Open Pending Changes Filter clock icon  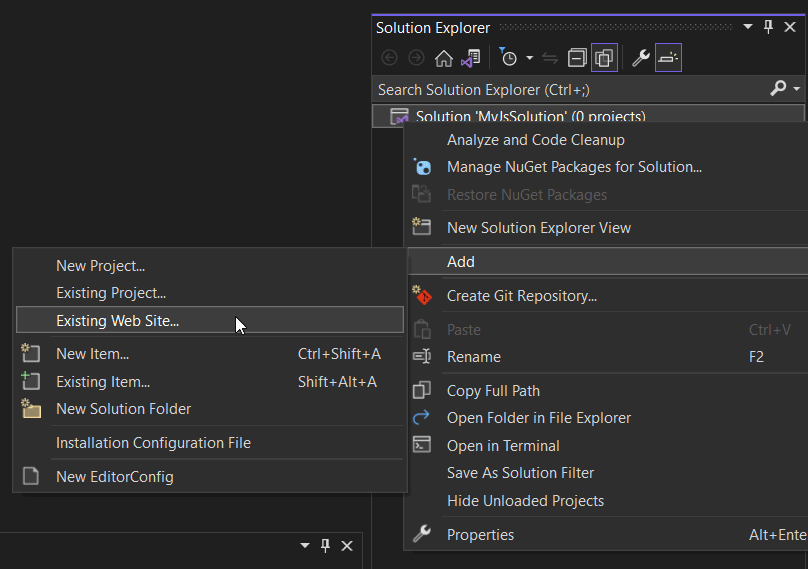click(x=508, y=57)
